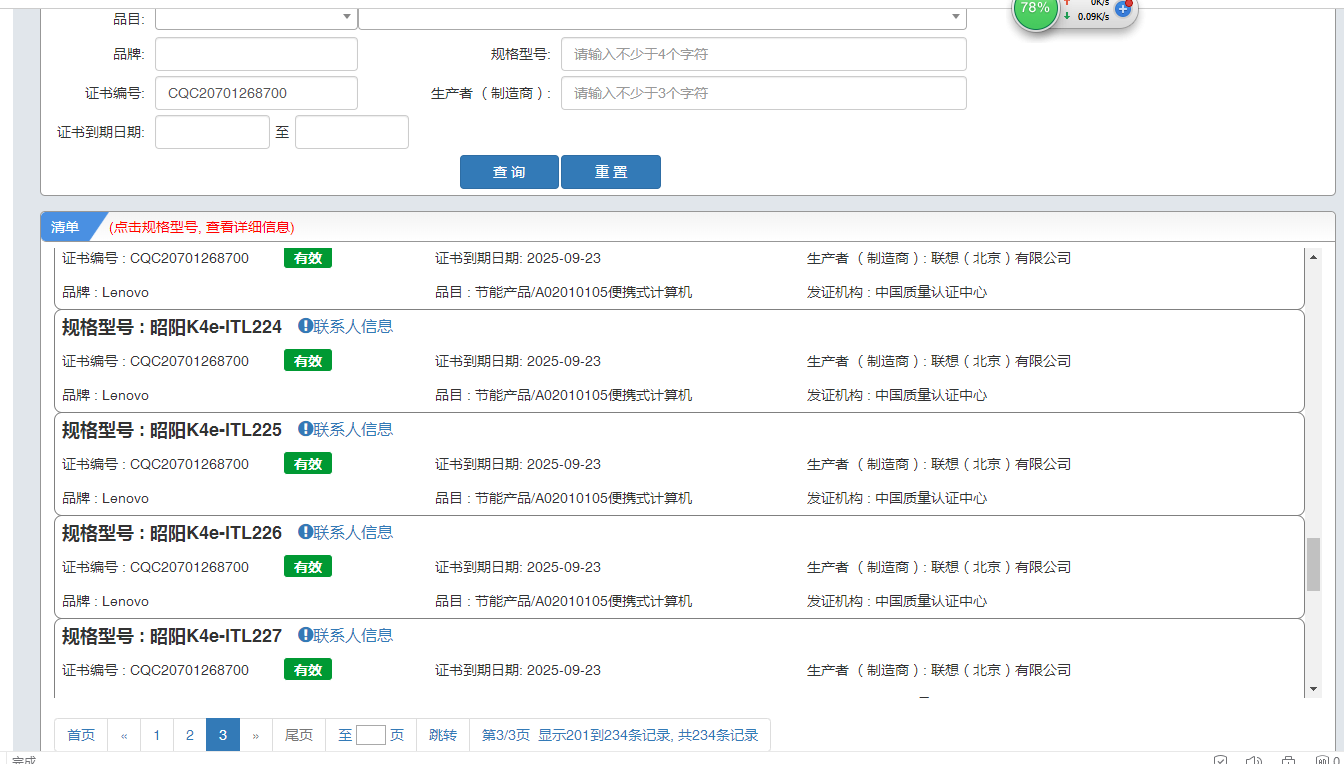This screenshot has width=1344, height=764.
Task: Click the 规格型号 search input
Action: click(764, 54)
